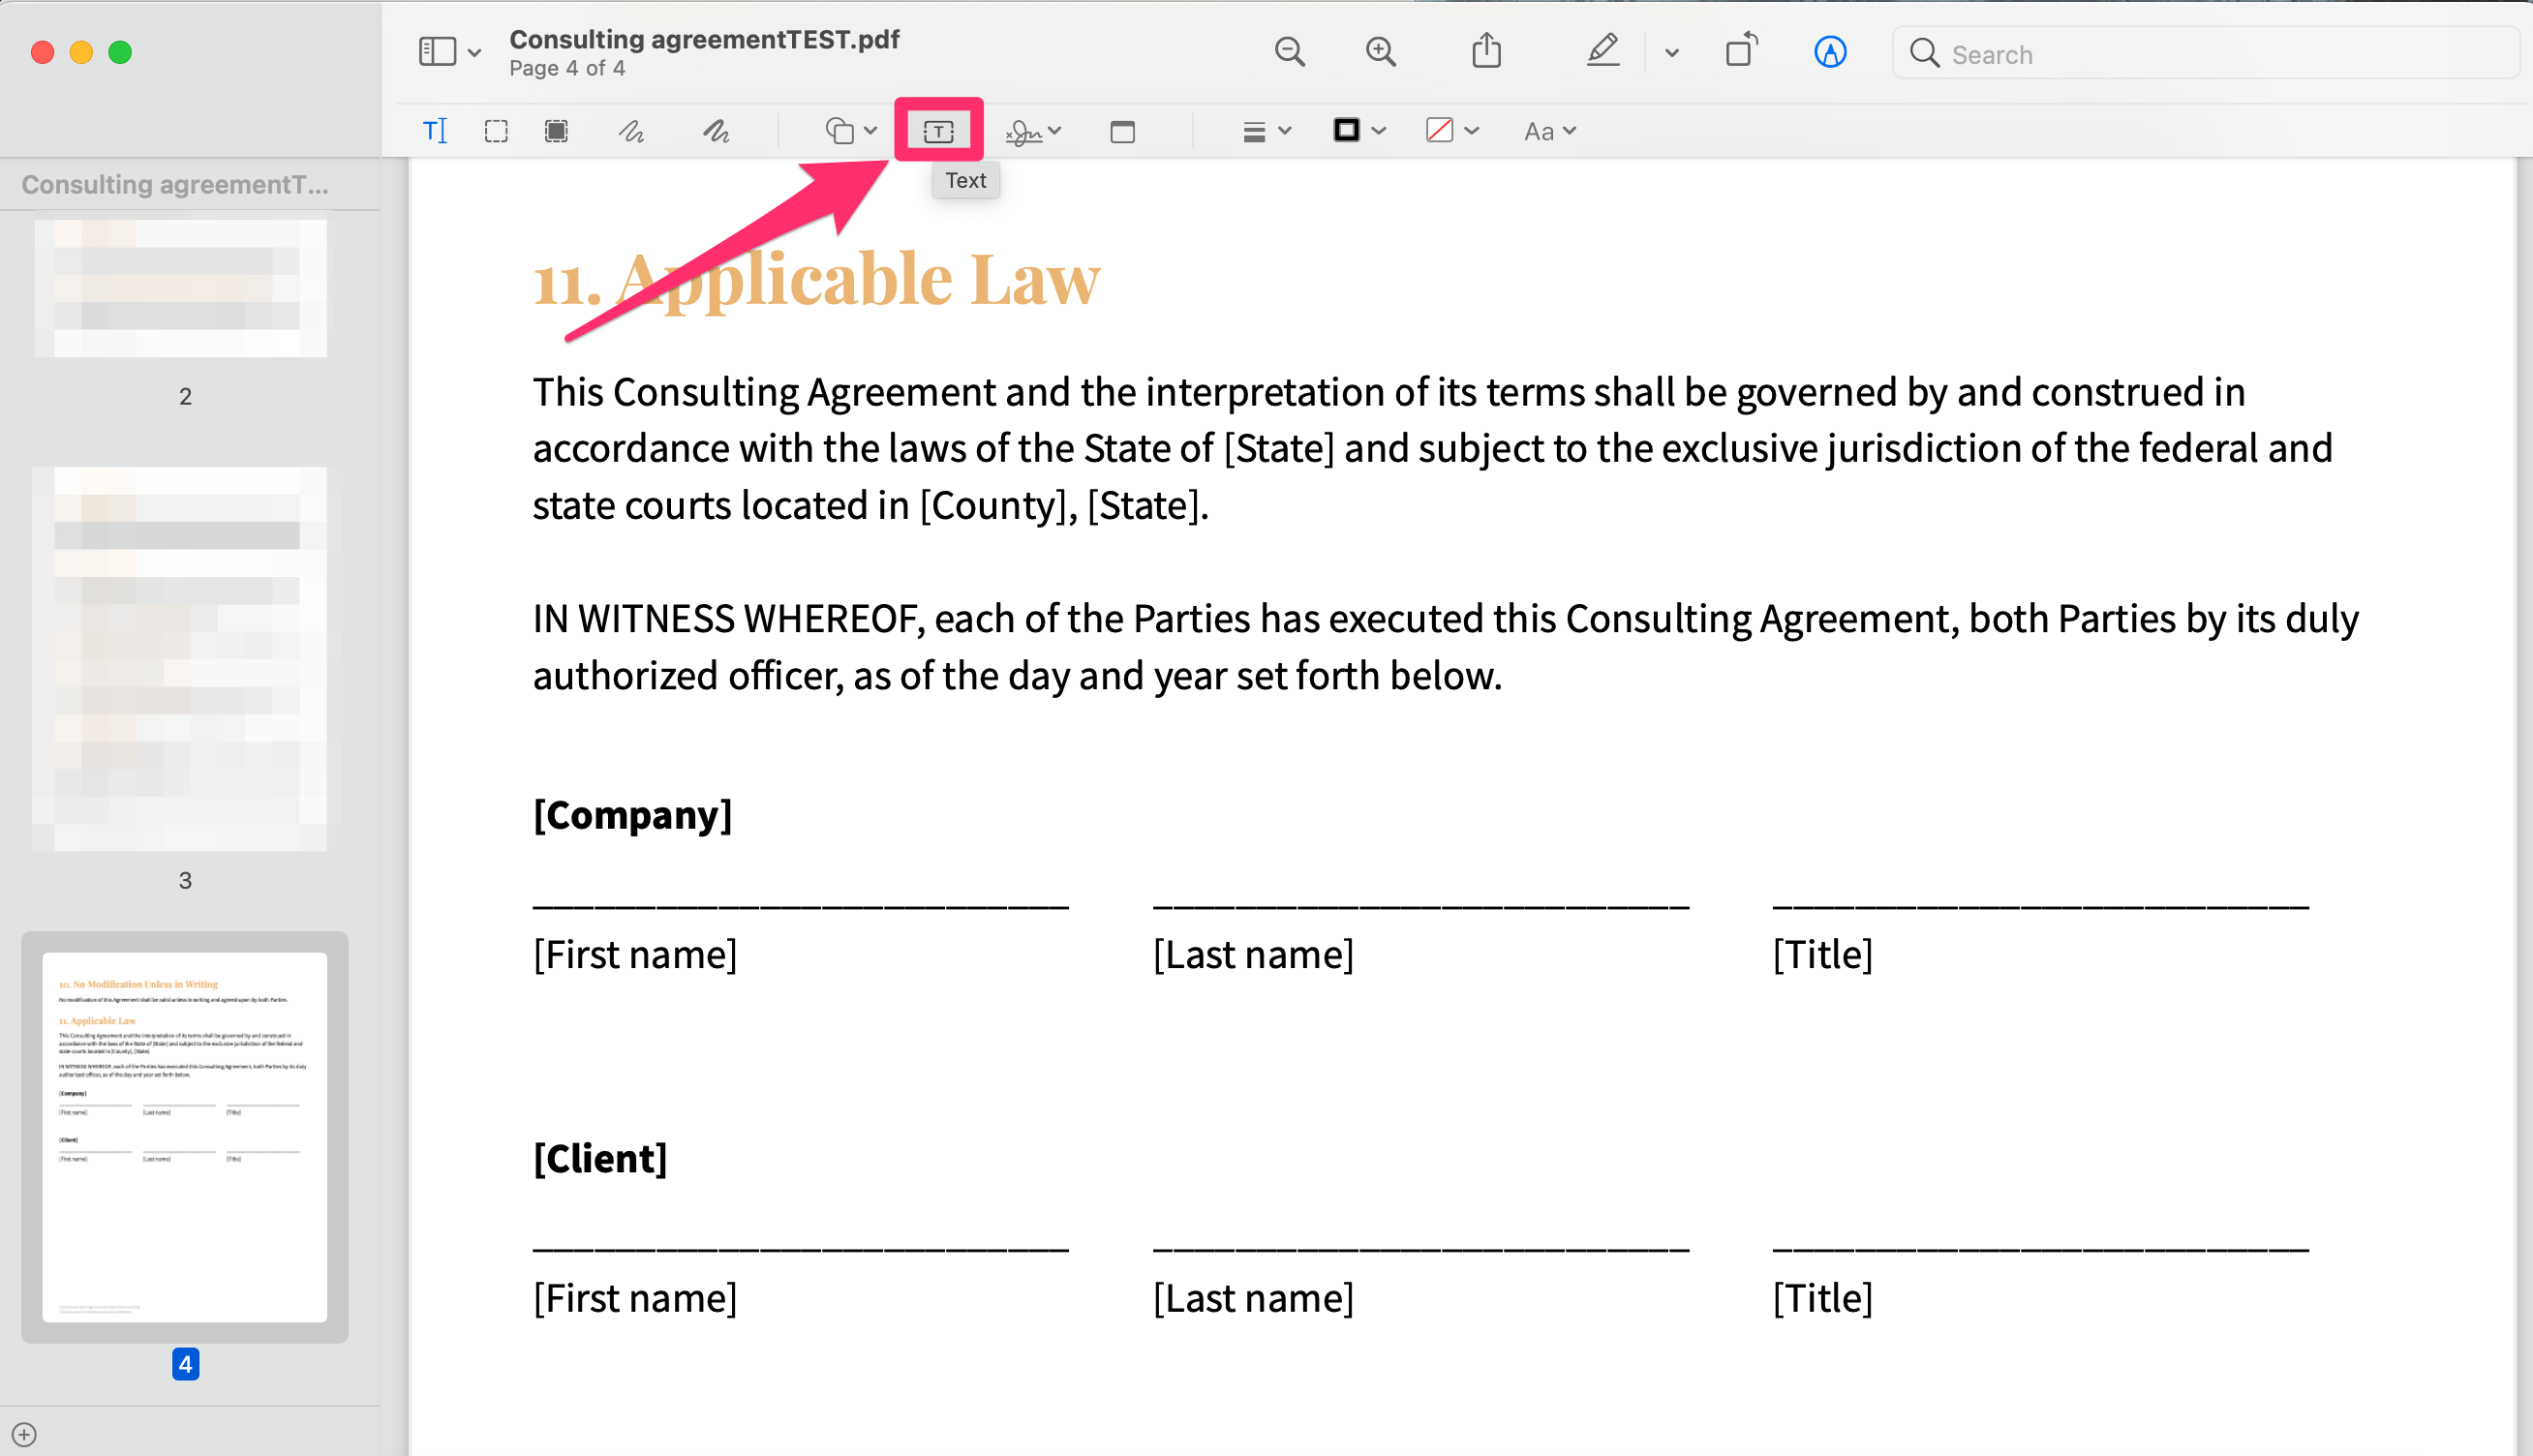Rotate the current page
The height and width of the screenshot is (1456, 2533).
pos(1739,51)
